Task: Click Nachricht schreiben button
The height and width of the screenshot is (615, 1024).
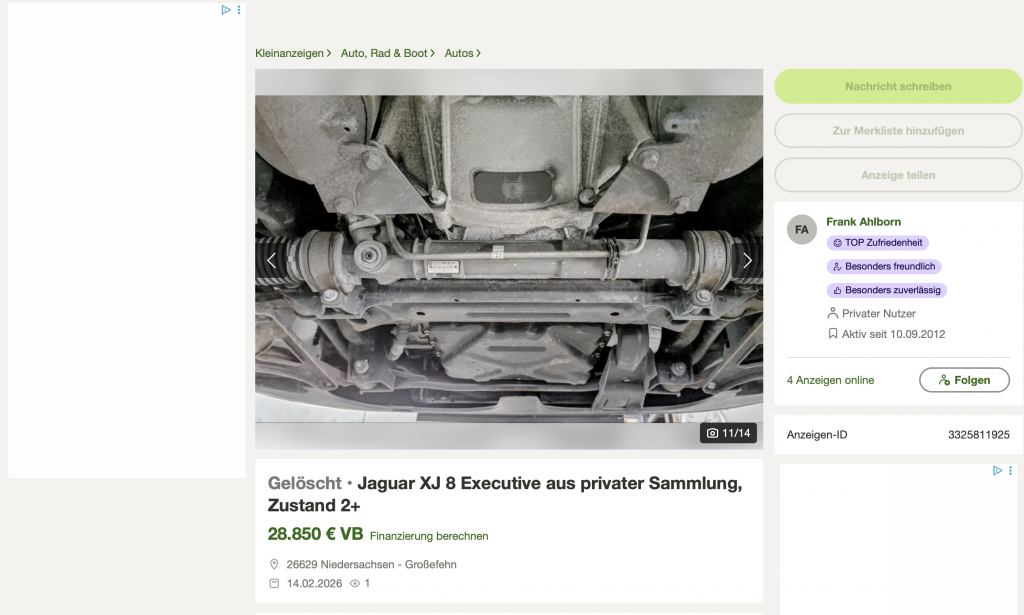Action: (x=898, y=86)
